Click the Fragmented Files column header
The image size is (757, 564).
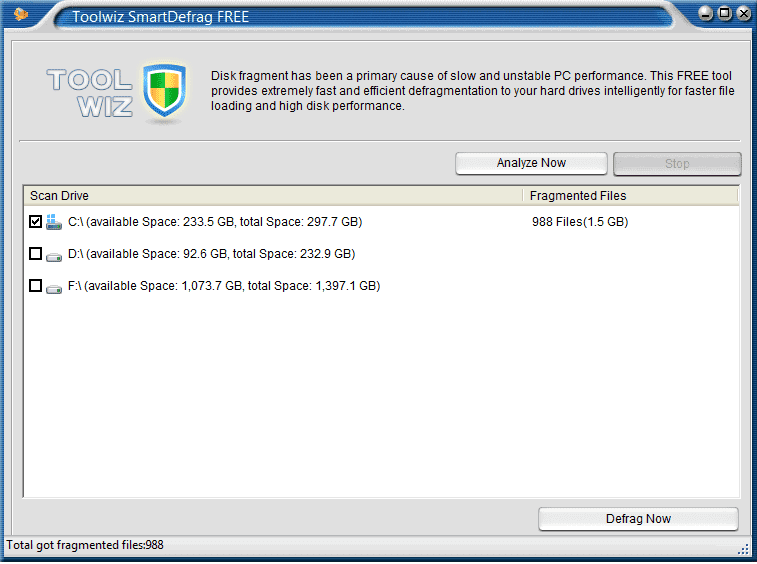631,196
